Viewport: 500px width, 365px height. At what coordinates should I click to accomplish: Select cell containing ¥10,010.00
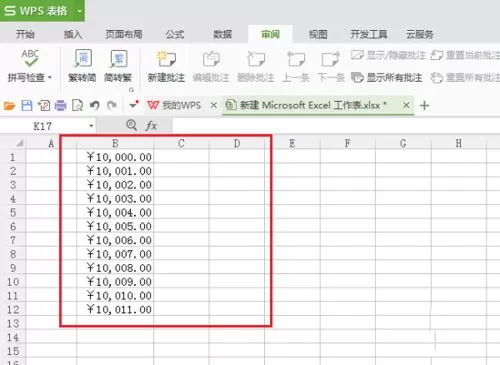point(115,295)
